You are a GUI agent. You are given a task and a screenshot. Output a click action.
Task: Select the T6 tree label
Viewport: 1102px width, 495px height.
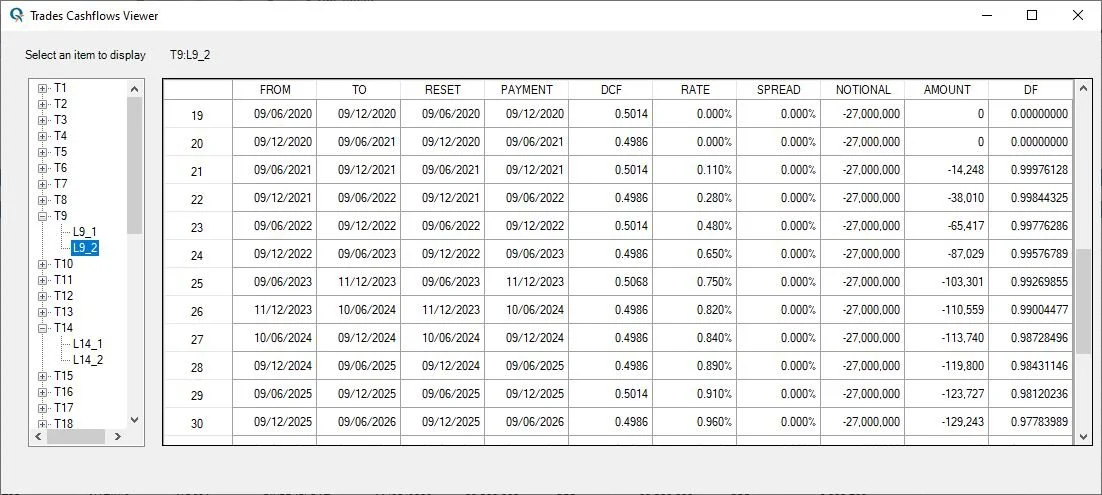[60, 168]
